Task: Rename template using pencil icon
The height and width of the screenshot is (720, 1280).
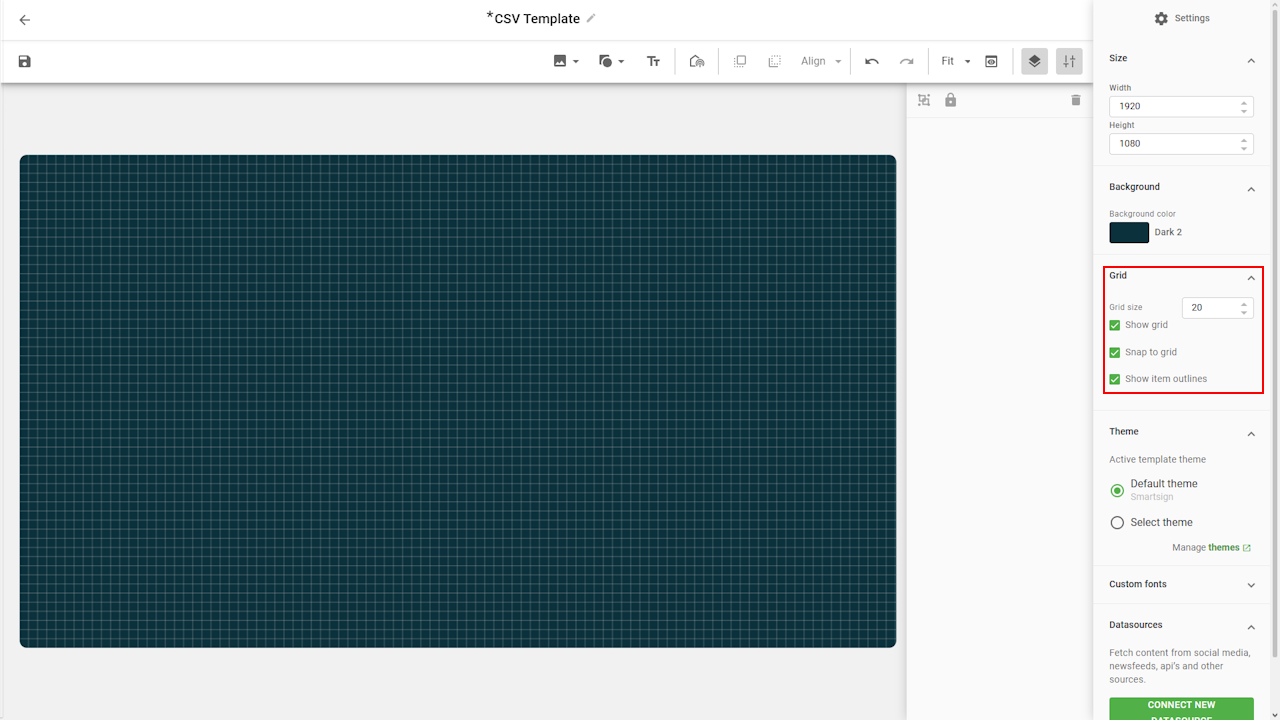Action: 591,18
